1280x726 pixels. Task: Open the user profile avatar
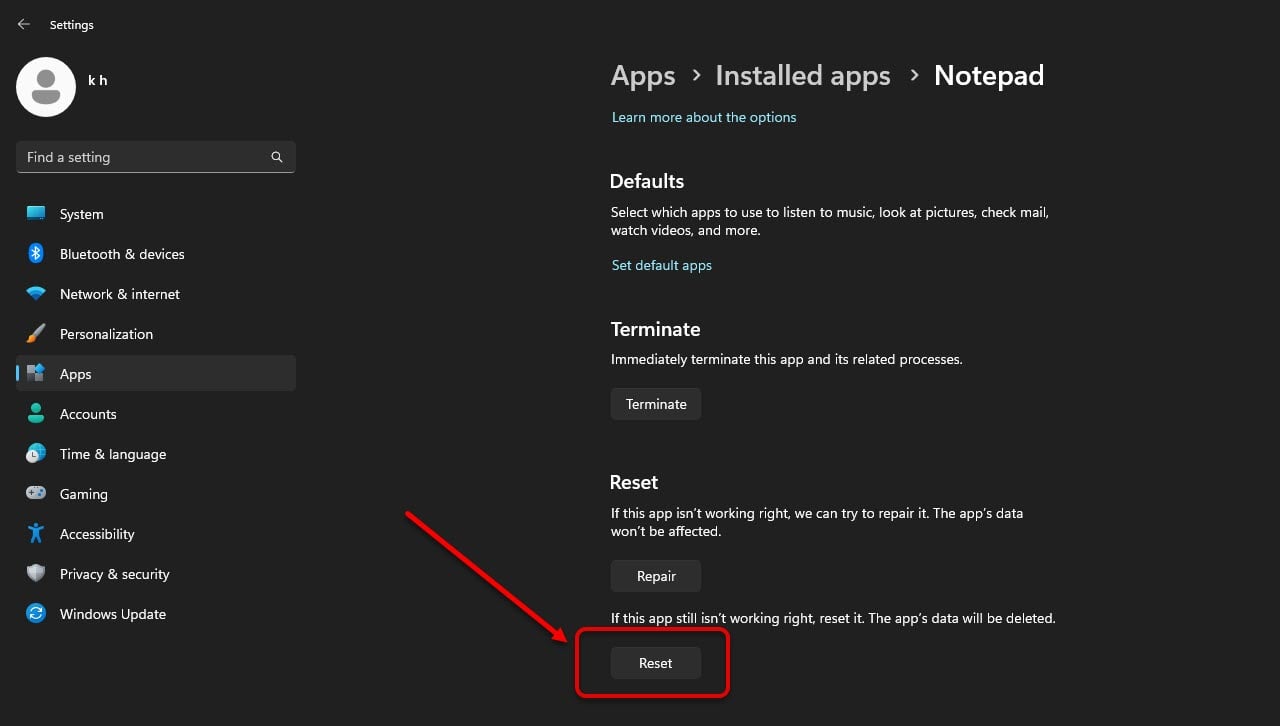tap(46, 87)
